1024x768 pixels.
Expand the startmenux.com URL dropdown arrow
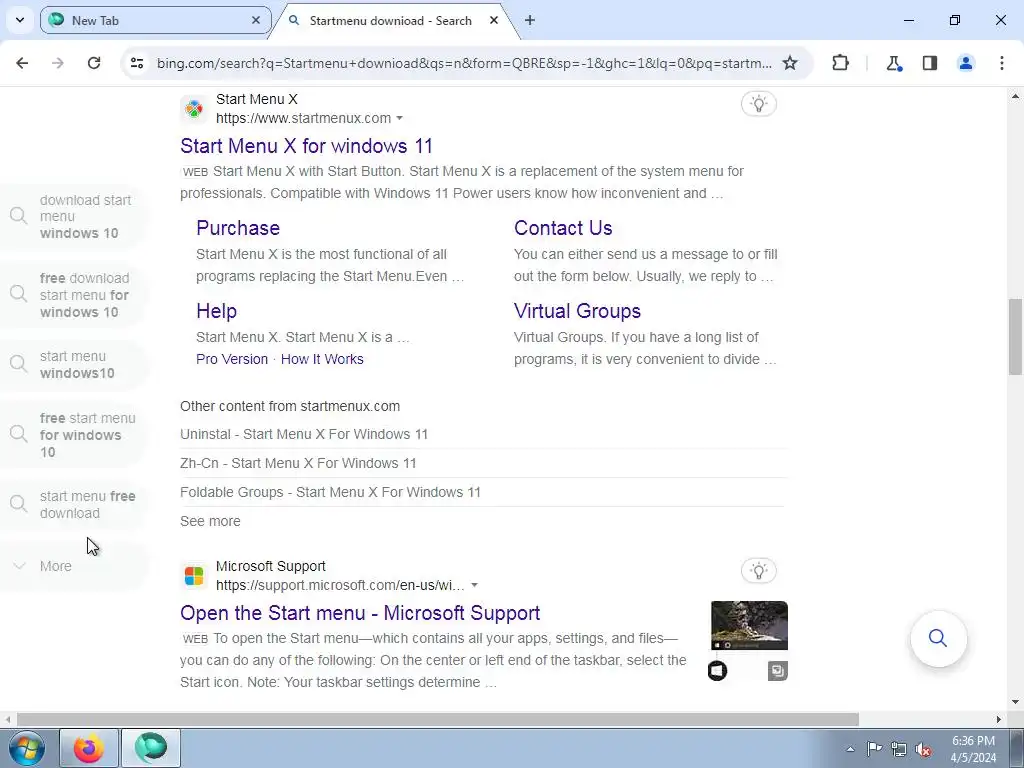[x=400, y=118]
